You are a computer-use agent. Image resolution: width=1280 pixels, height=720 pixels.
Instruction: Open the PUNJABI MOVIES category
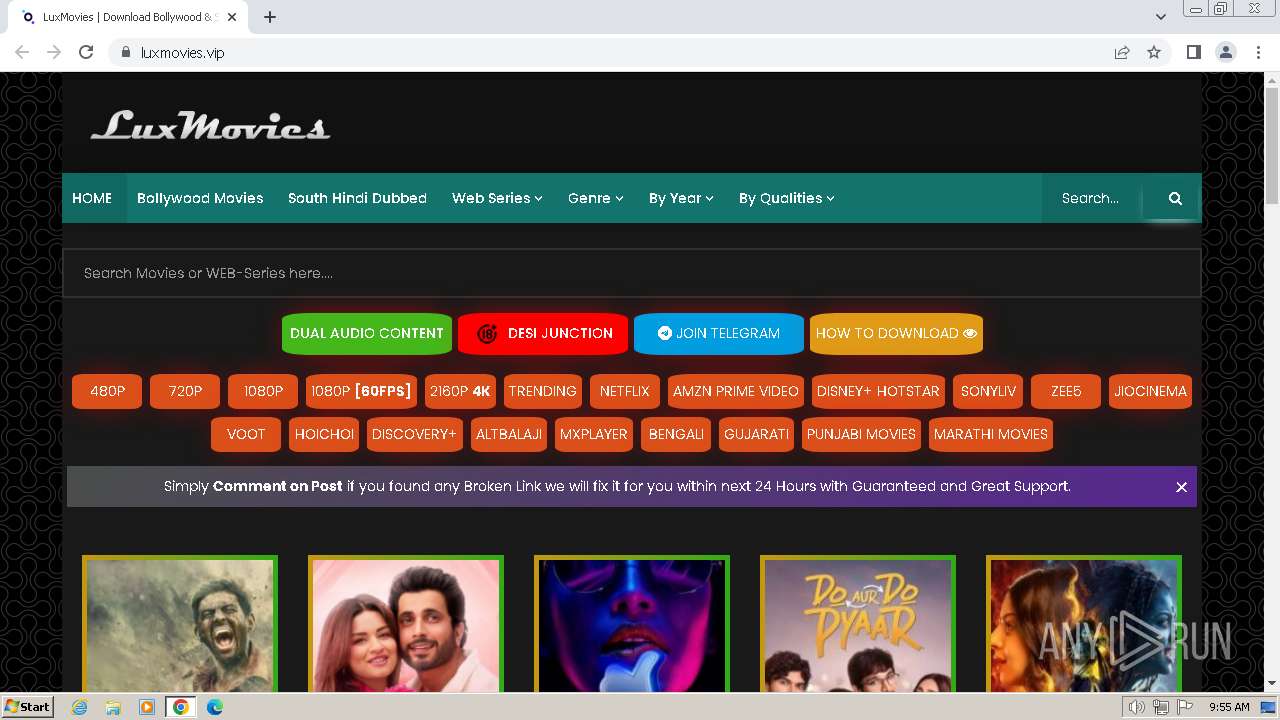(861, 434)
